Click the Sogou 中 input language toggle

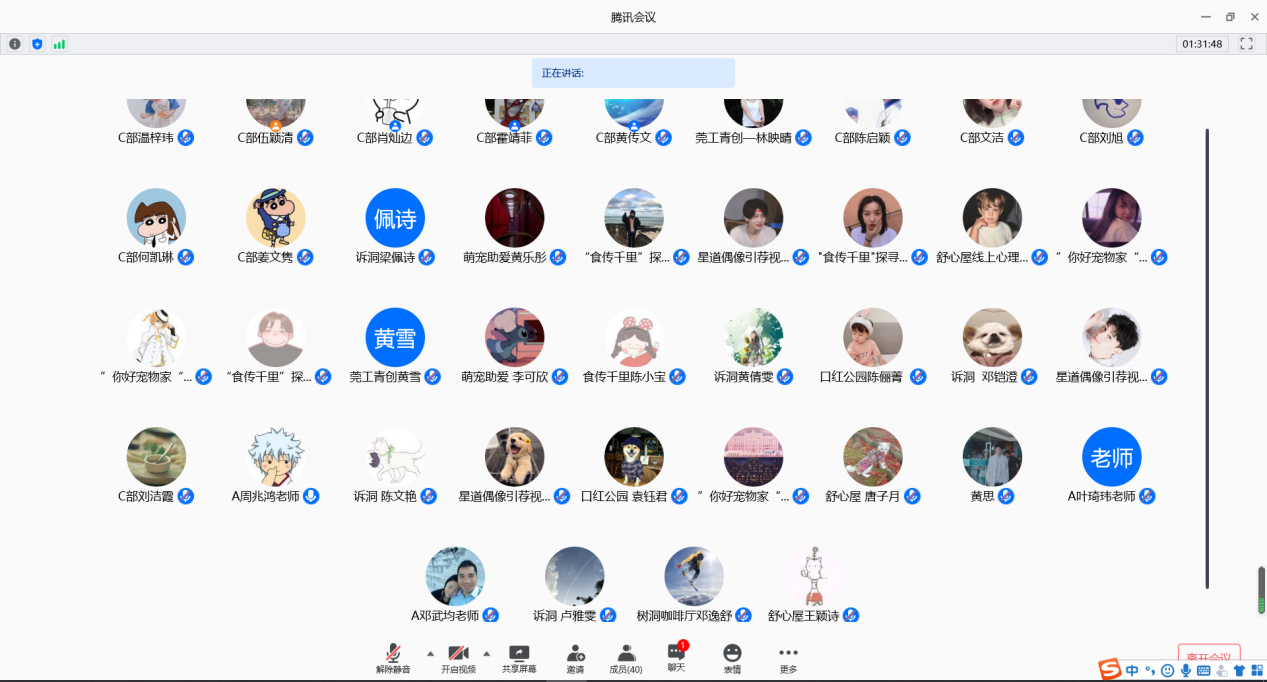click(1132, 670)
